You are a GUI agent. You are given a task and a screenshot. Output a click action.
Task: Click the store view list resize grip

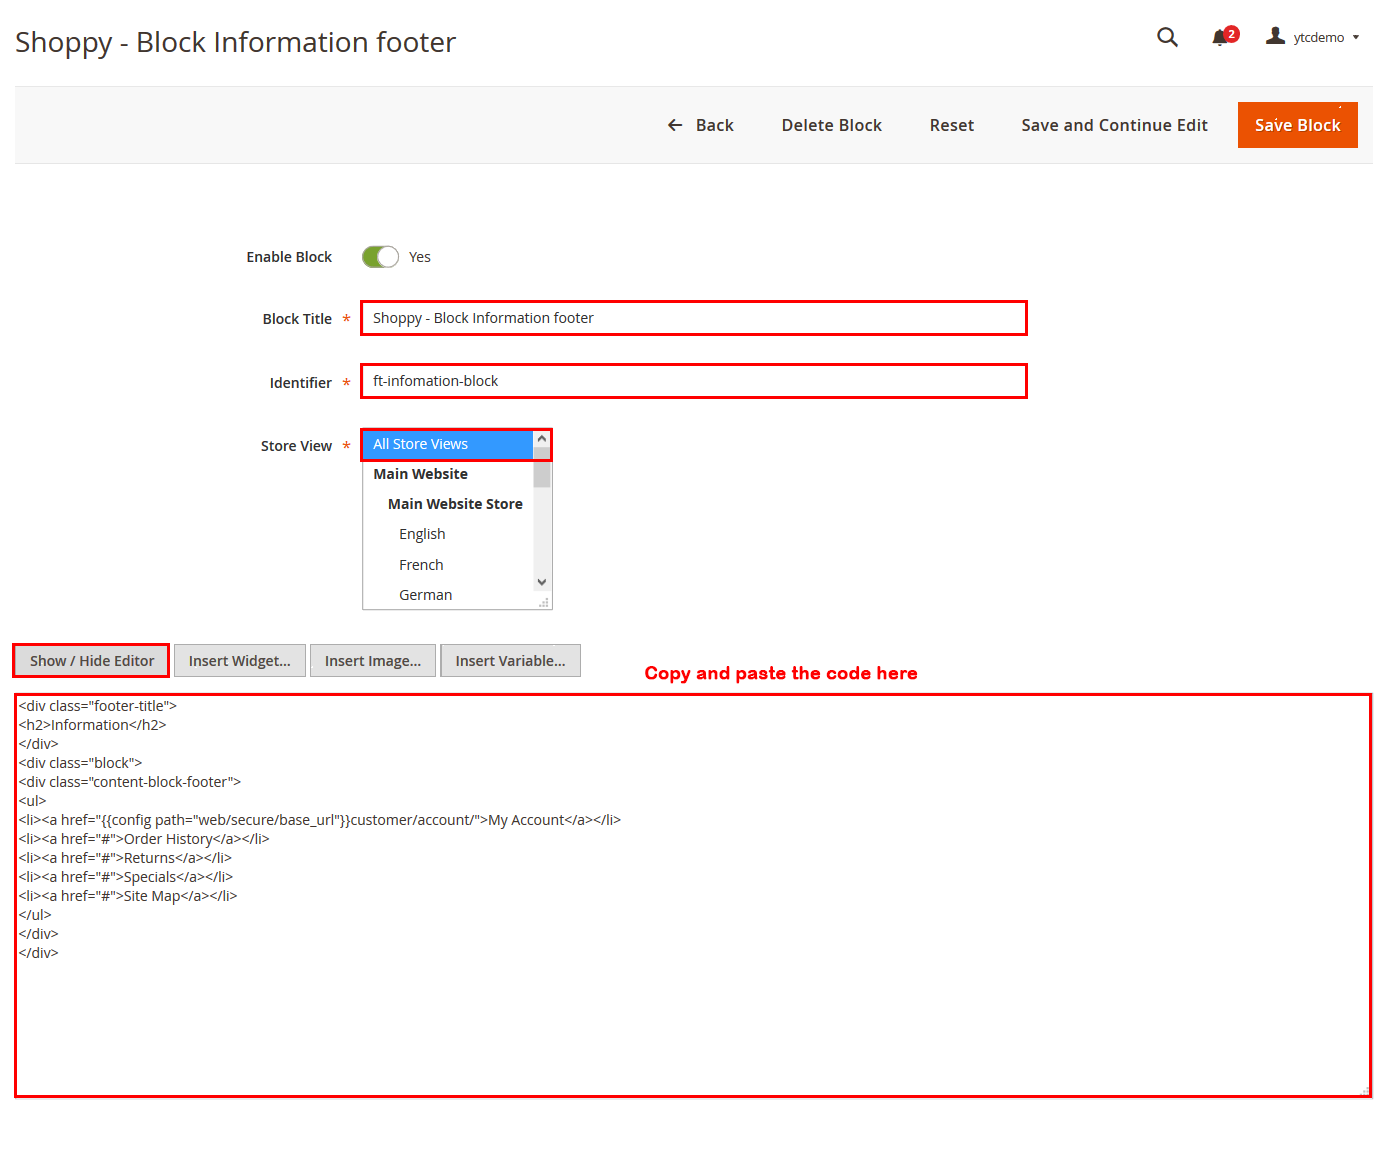544,602
